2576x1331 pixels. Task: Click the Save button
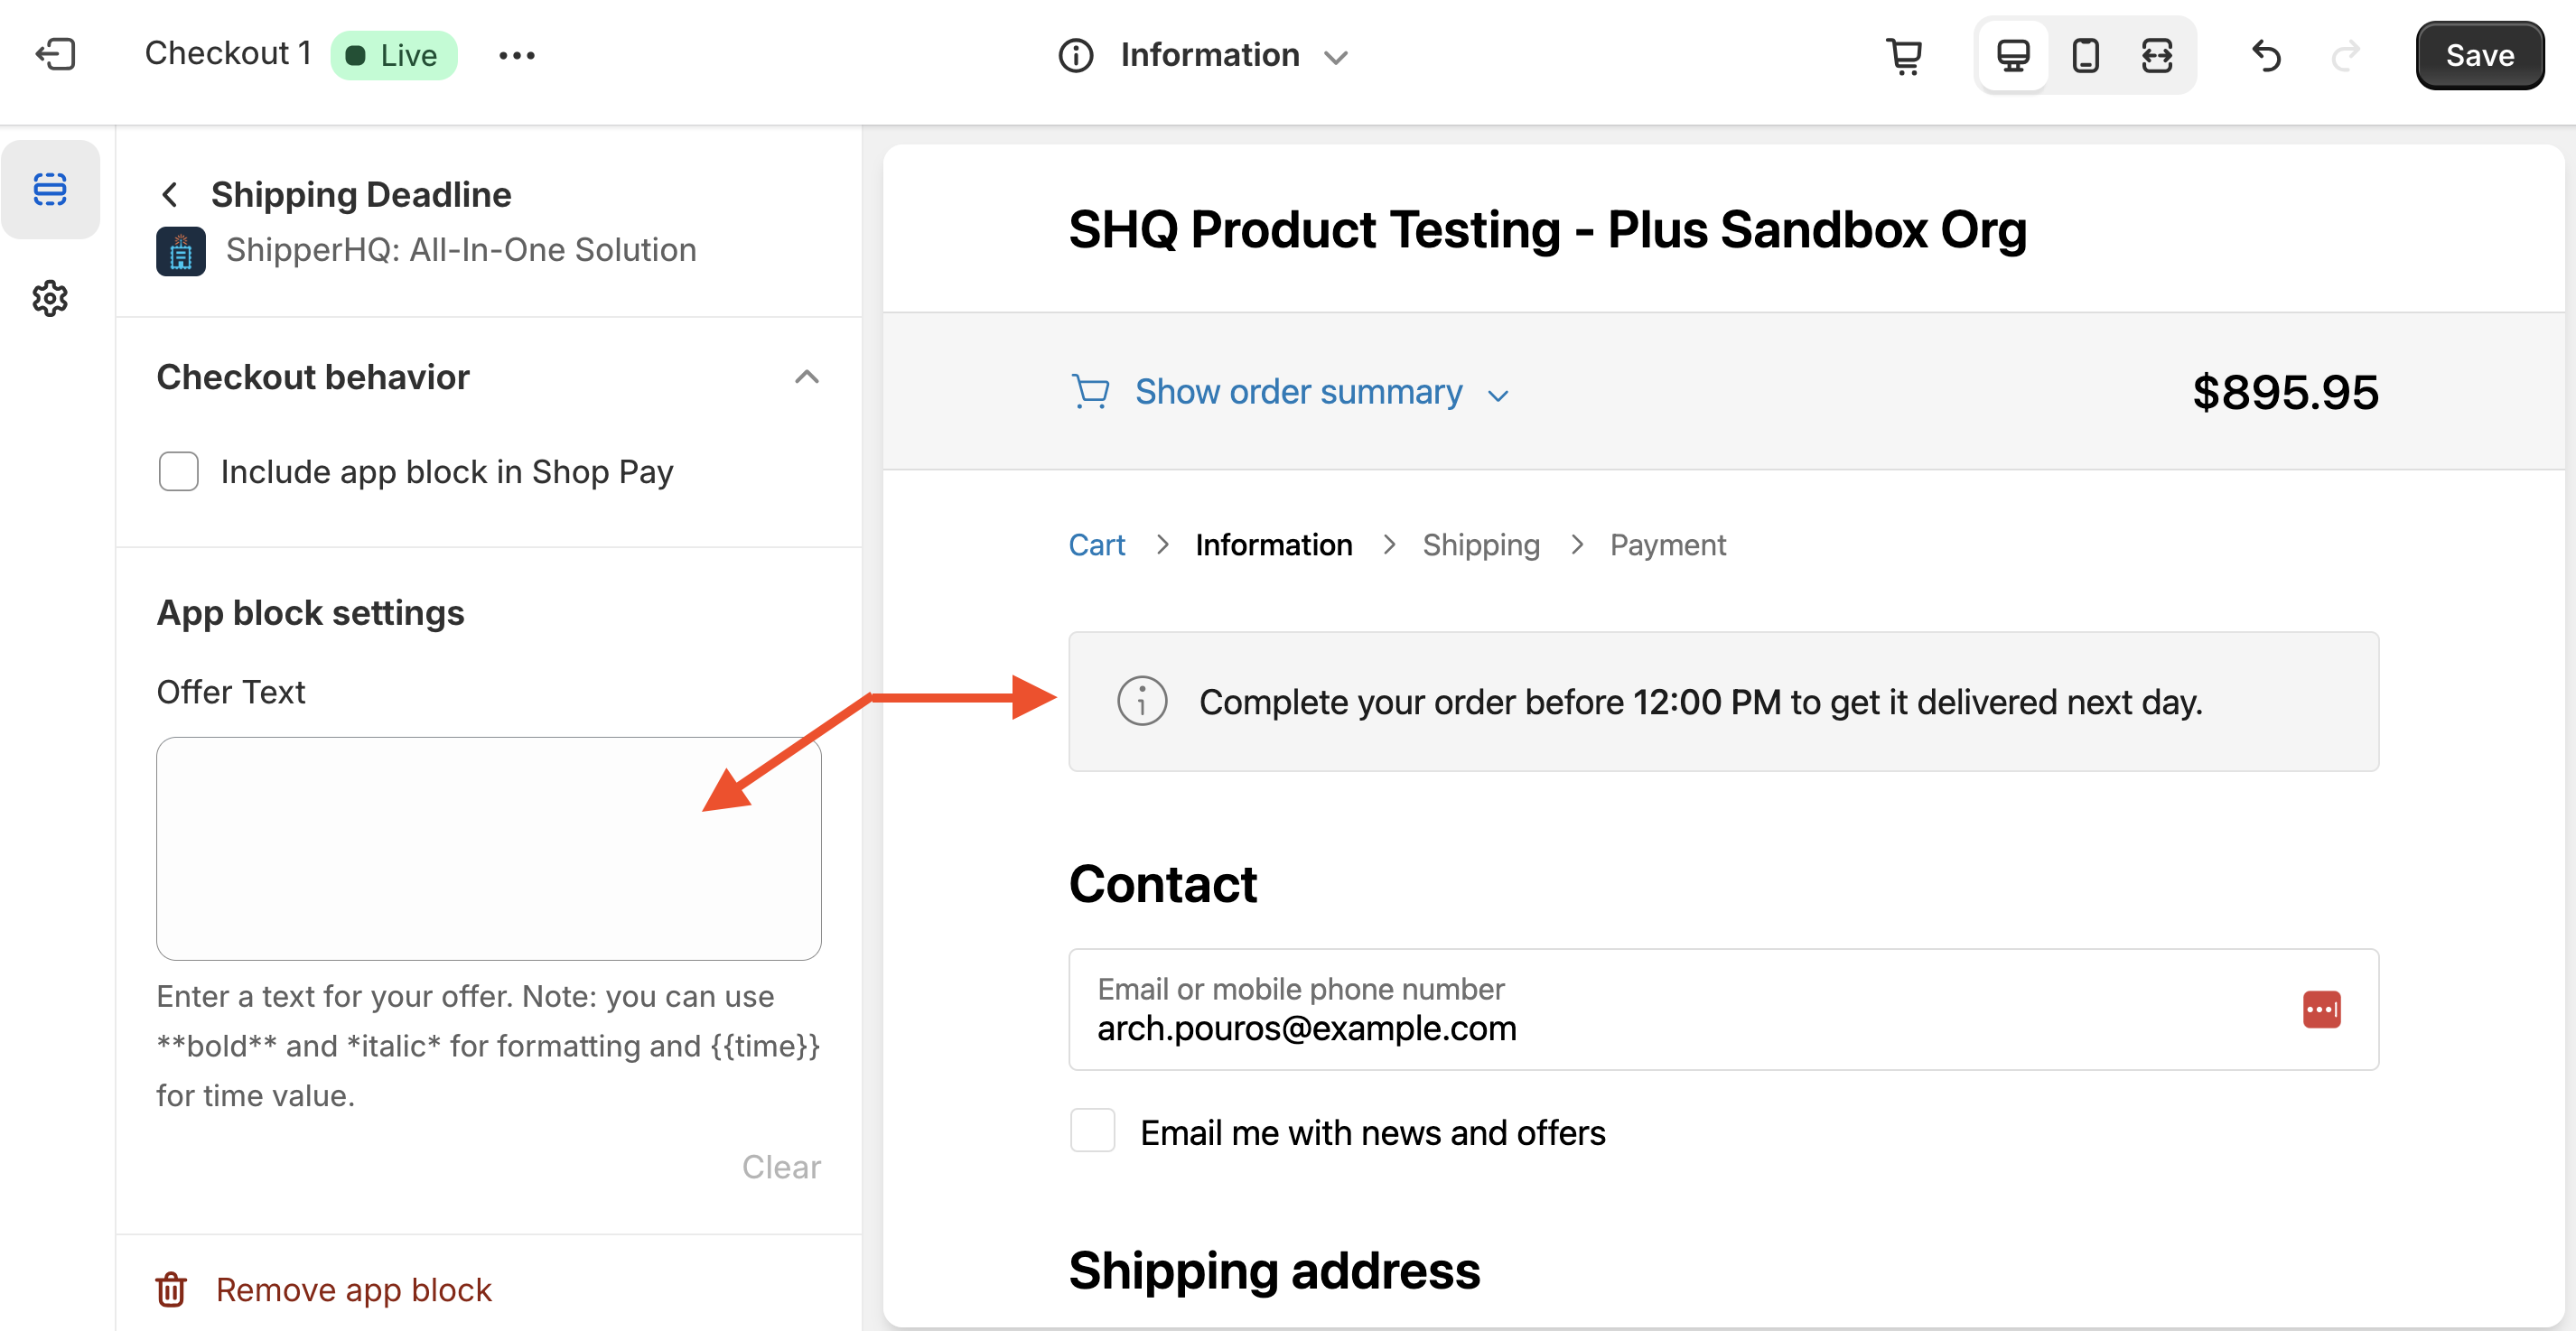click(x=2479, y=55)
